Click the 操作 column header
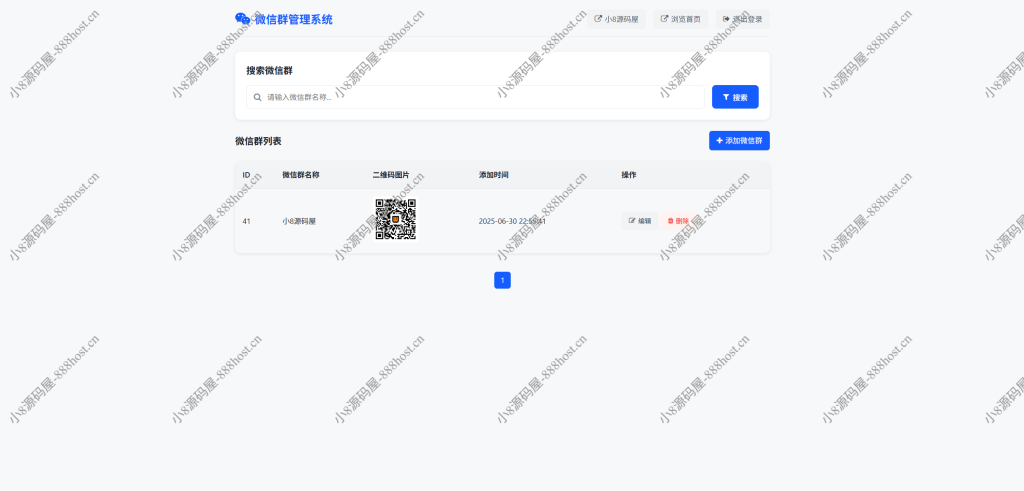Viewport: 1024px width, 491px height. [628, 175]
